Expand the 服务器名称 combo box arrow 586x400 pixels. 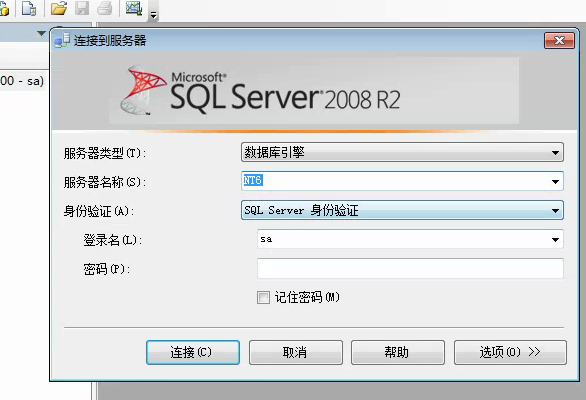pyautogui.click(x=555, y=182)
